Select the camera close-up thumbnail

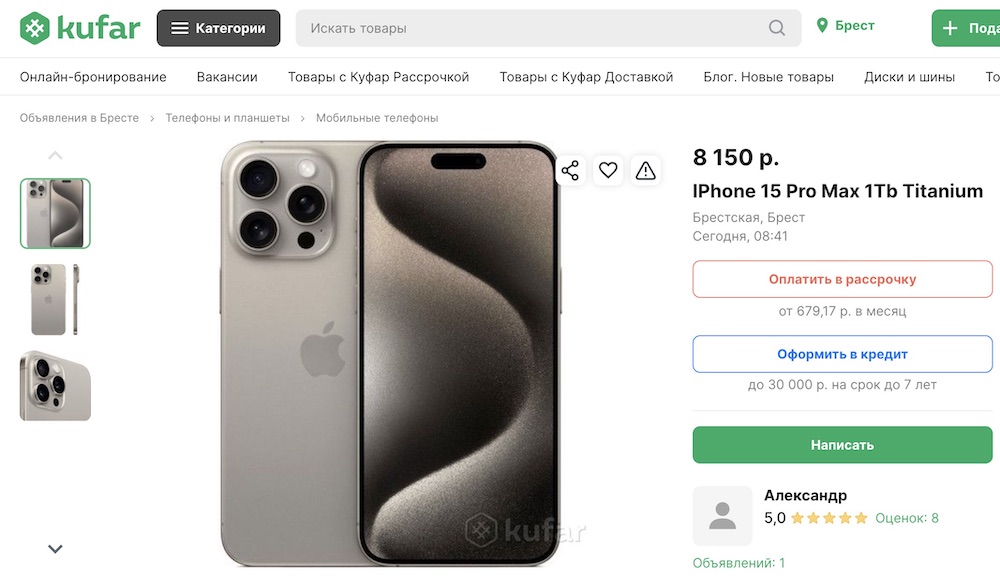(55, 386)
